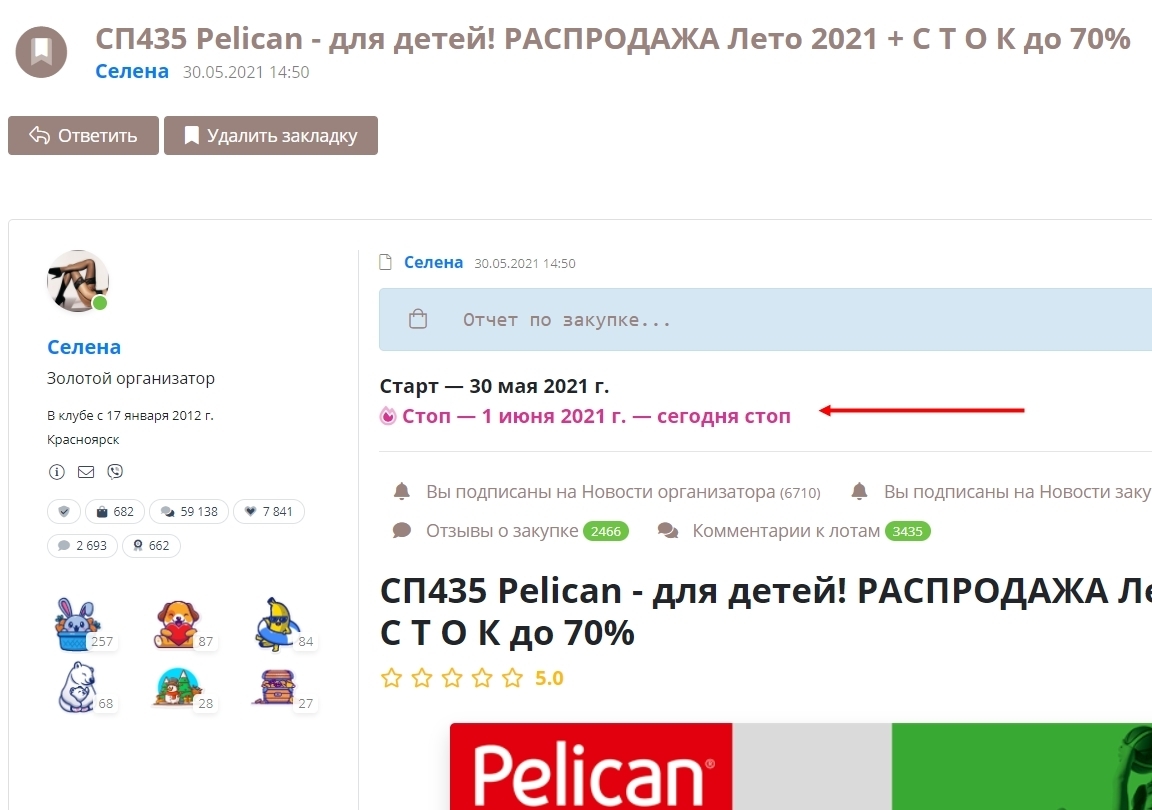Click the 5.0 rating value
The height and width of the screenshot is (810, 1152).
[x=549, y=678]
